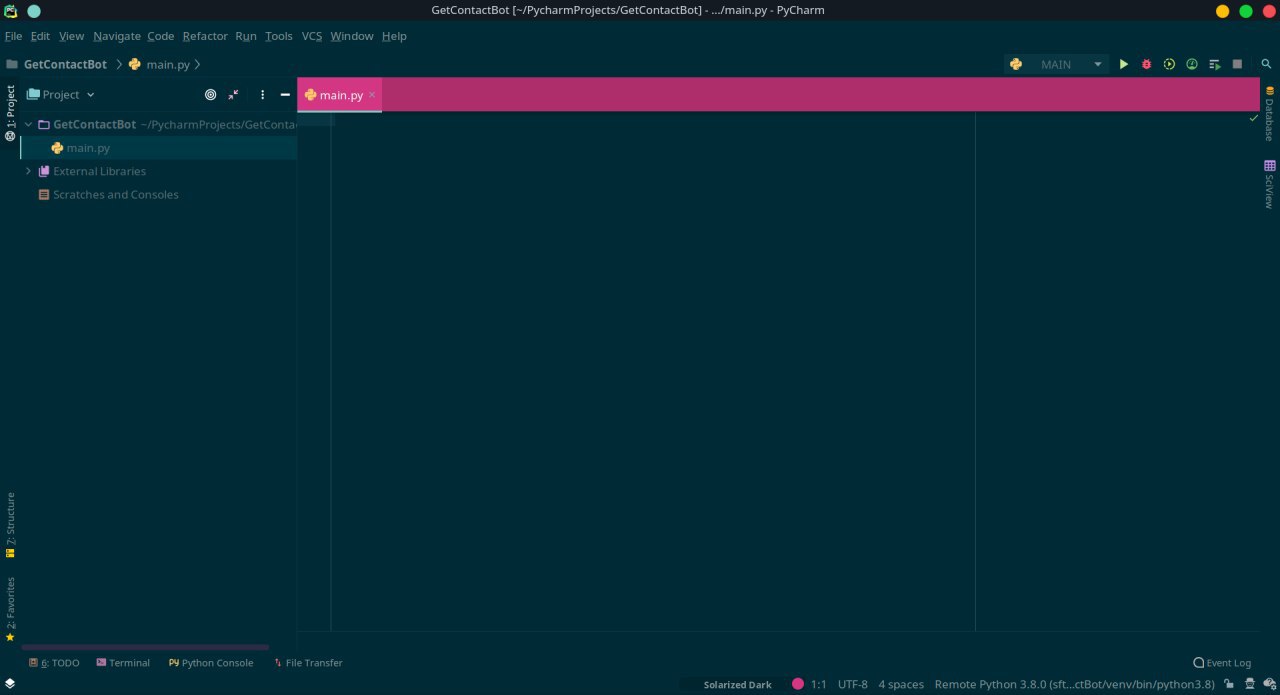
Task: Open the Database tool window
Action: 1269,113
